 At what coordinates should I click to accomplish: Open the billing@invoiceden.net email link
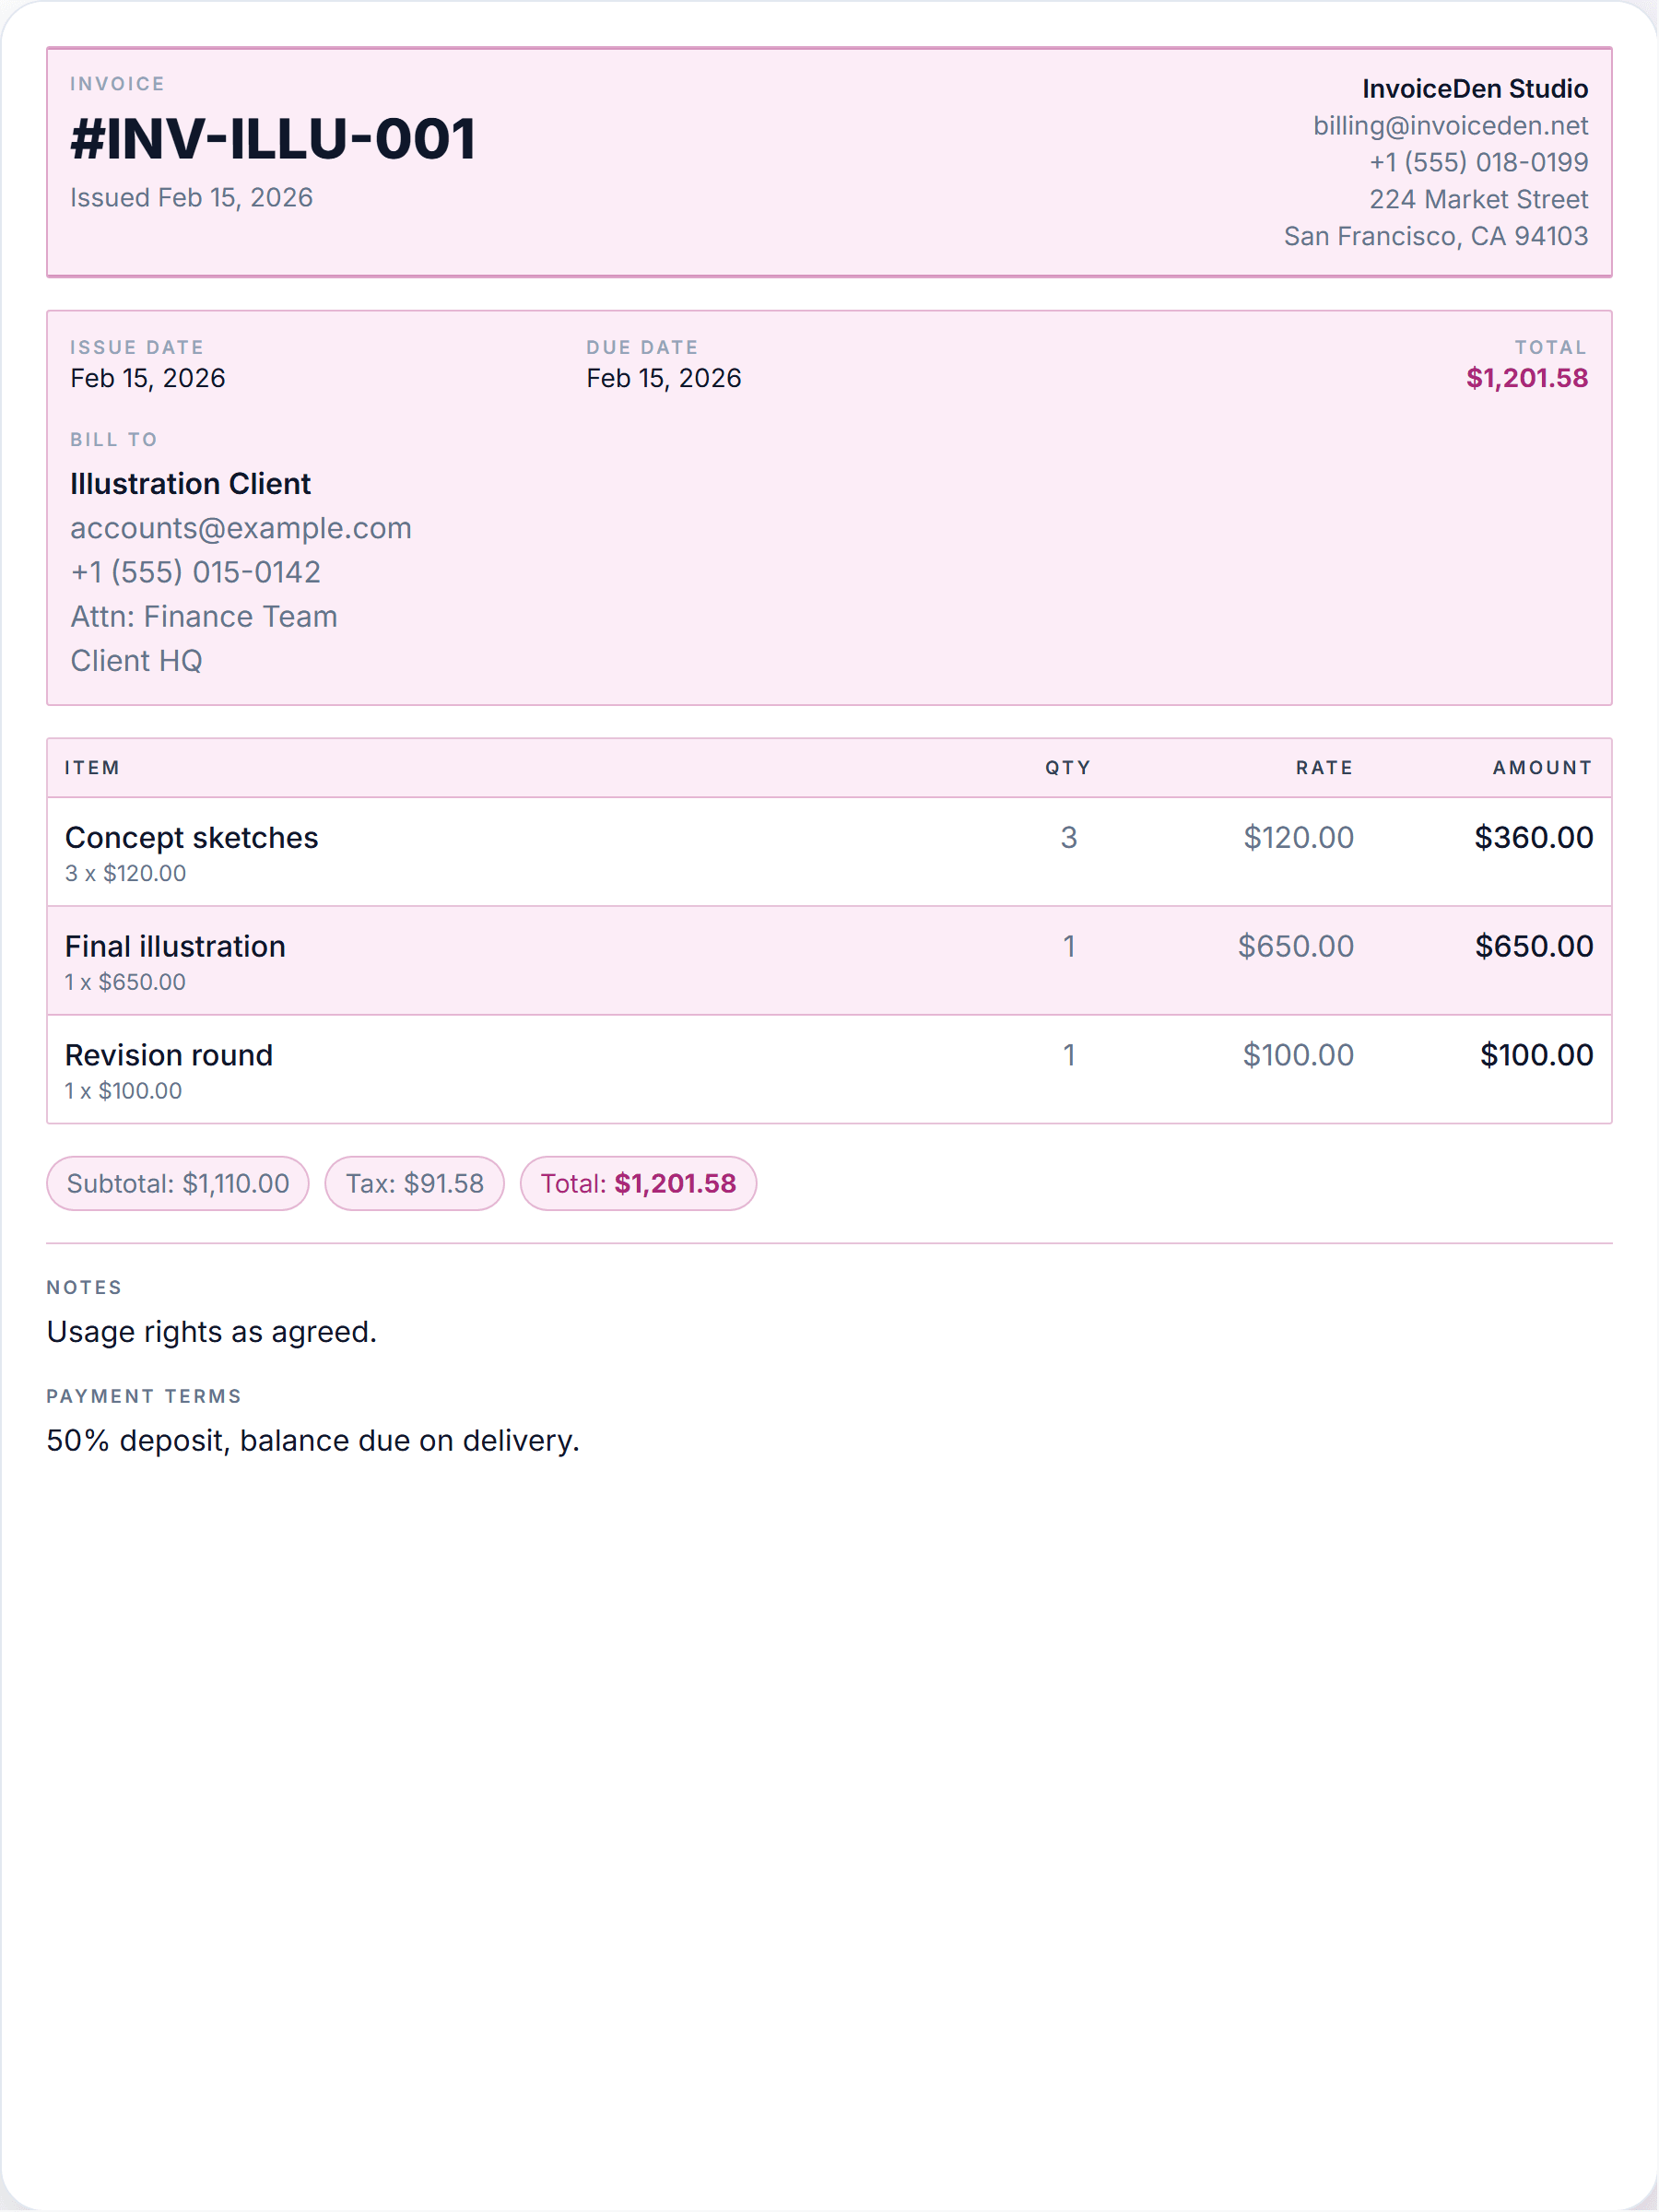tap(1450, 126)
